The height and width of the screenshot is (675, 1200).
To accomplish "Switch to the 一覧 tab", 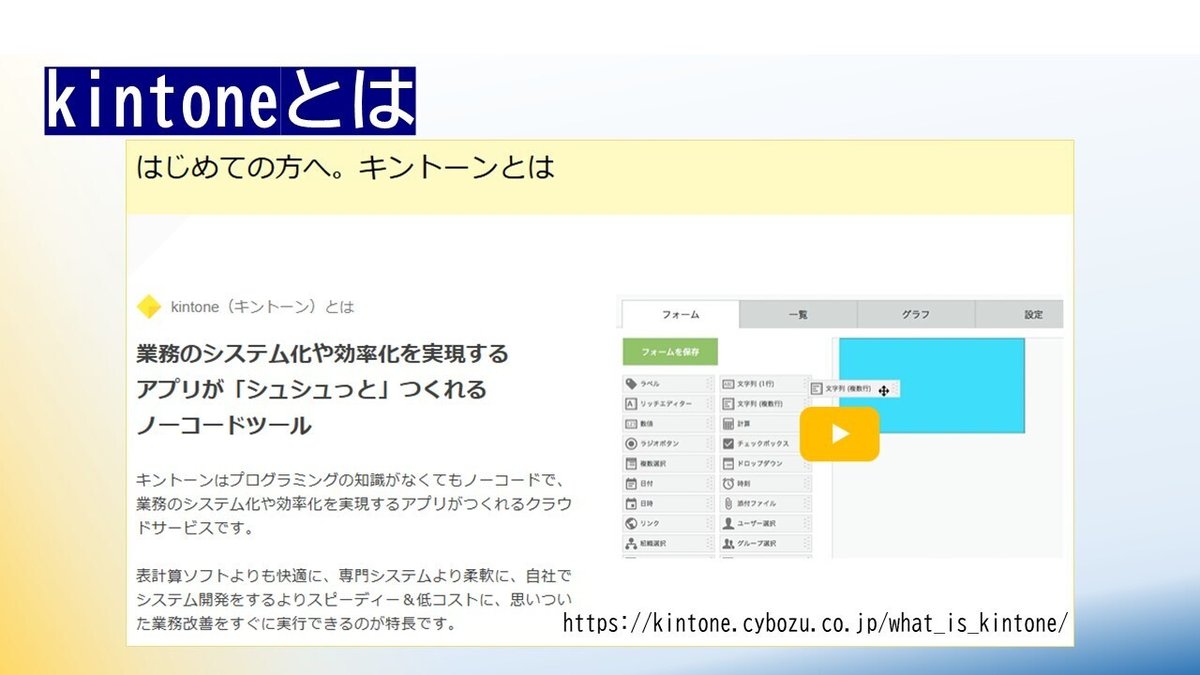I will 798,314.
